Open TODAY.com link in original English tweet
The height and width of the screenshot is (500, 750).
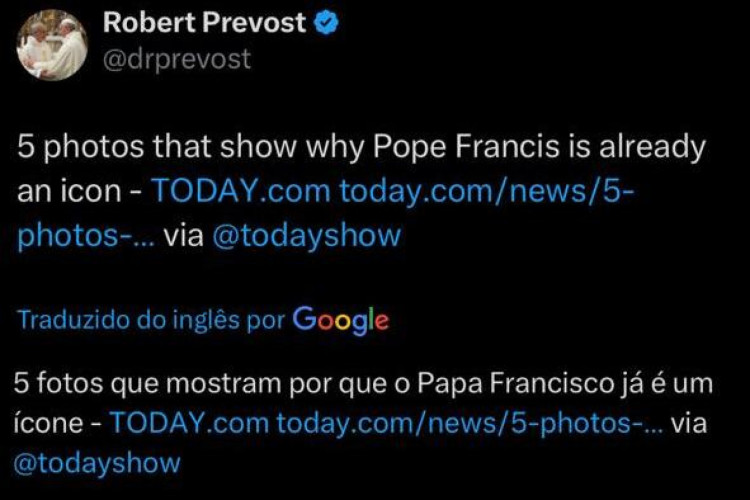point(241,191)
